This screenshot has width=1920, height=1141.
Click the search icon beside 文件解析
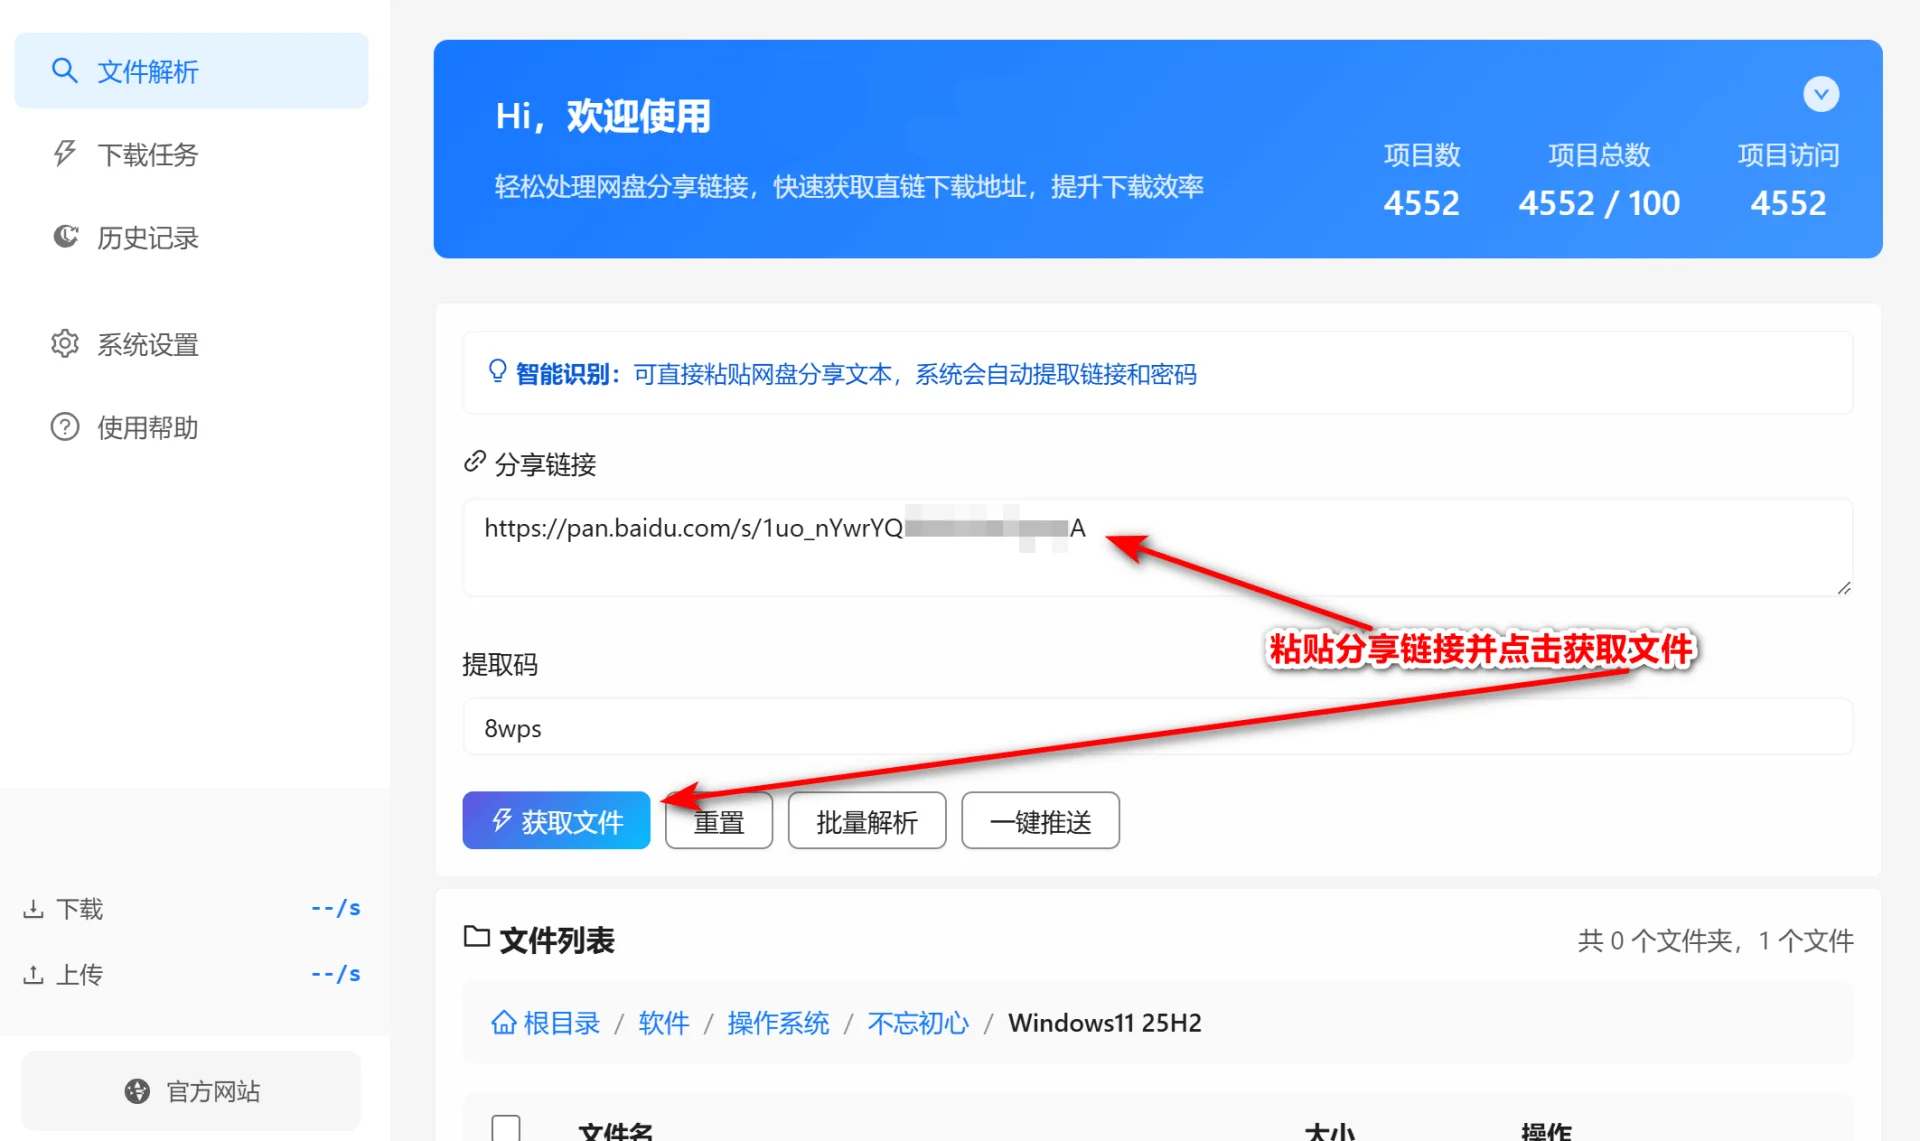tap(64, 71)
